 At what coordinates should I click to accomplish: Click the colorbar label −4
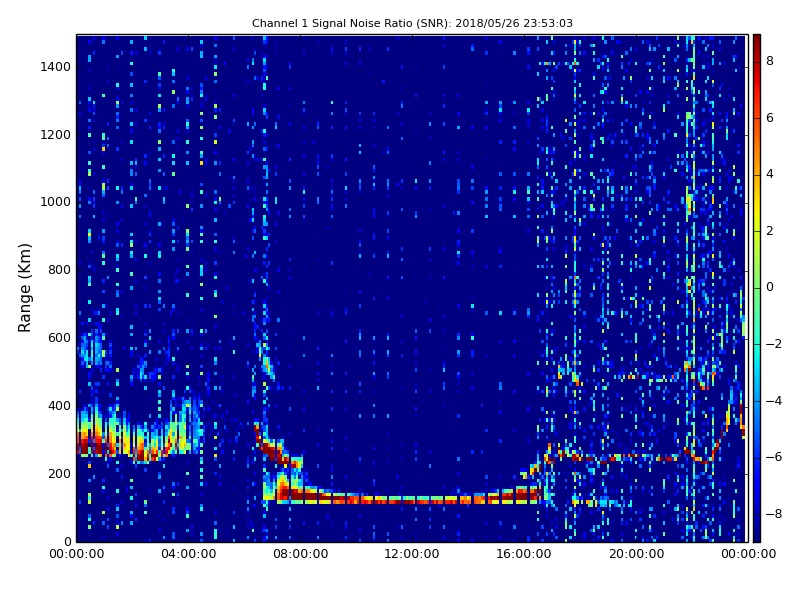coord(774,401)
